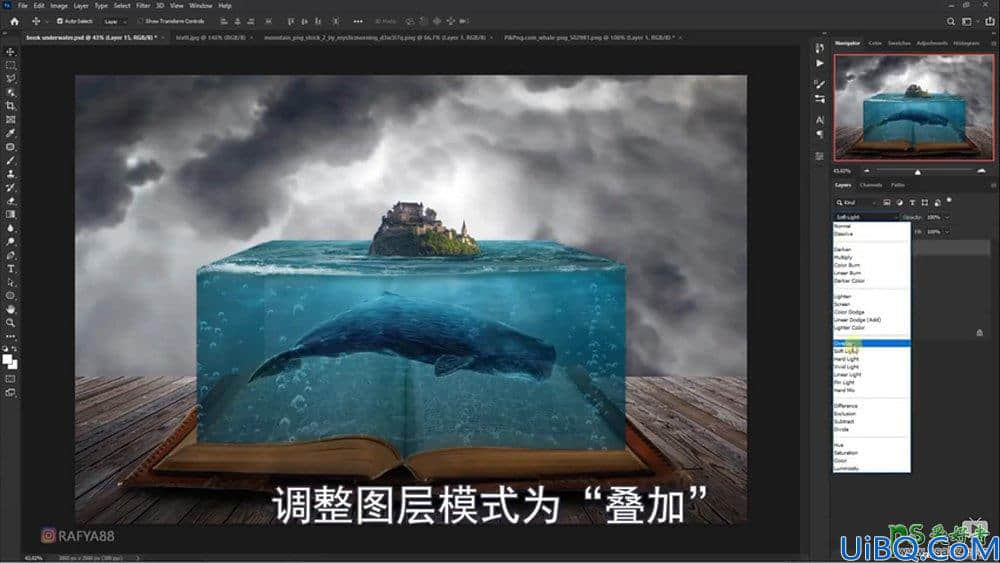Choose Hard Light blend mode in list
The width and height of the screenshot is (1000, 563).
pyautogui.click(x=871, y=359)
